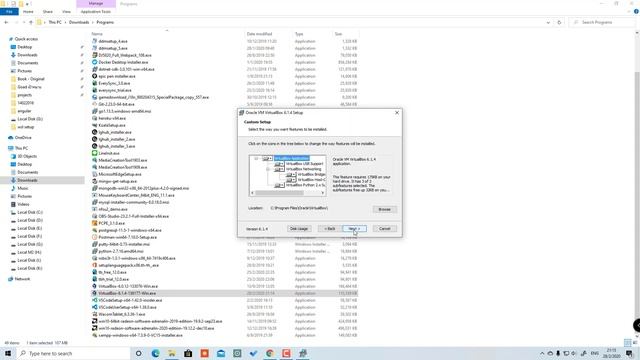Open Microsoft Store from taskbar

coord(188,353)
